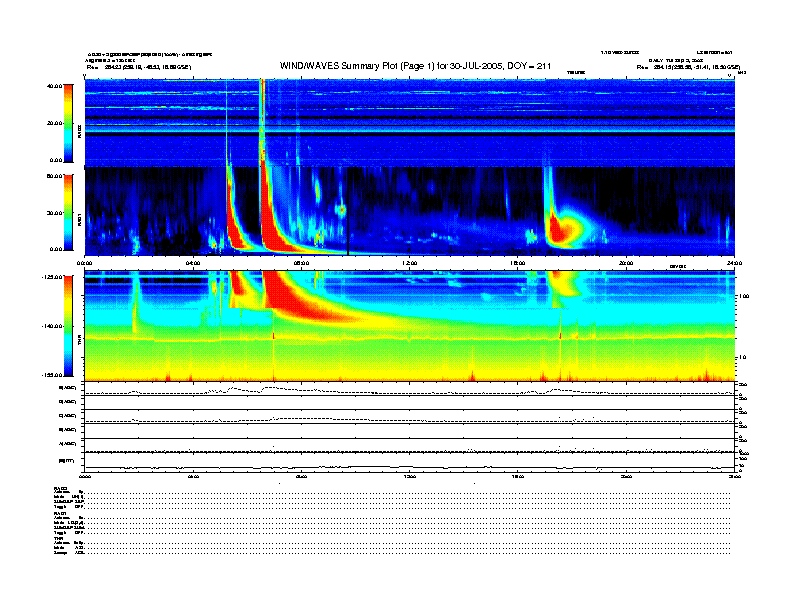Click the bottommost line-plot strip above status rows
792x612 pixels.
pos(410,462)
